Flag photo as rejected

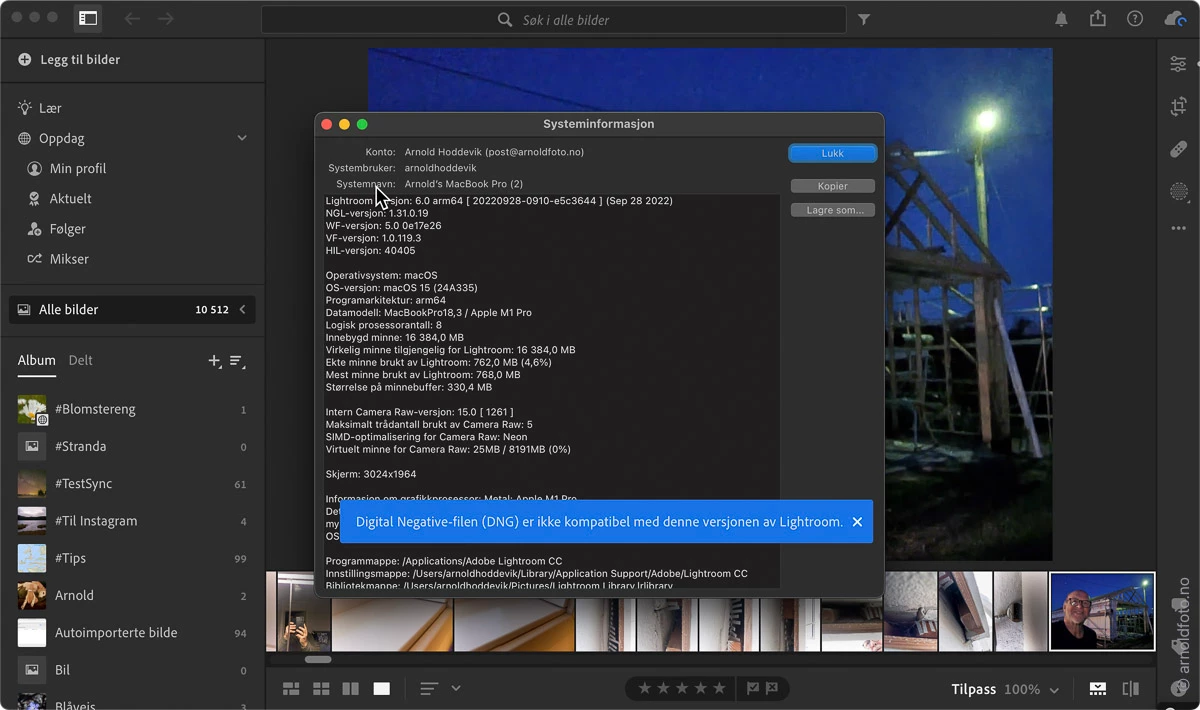pos(773,689)
